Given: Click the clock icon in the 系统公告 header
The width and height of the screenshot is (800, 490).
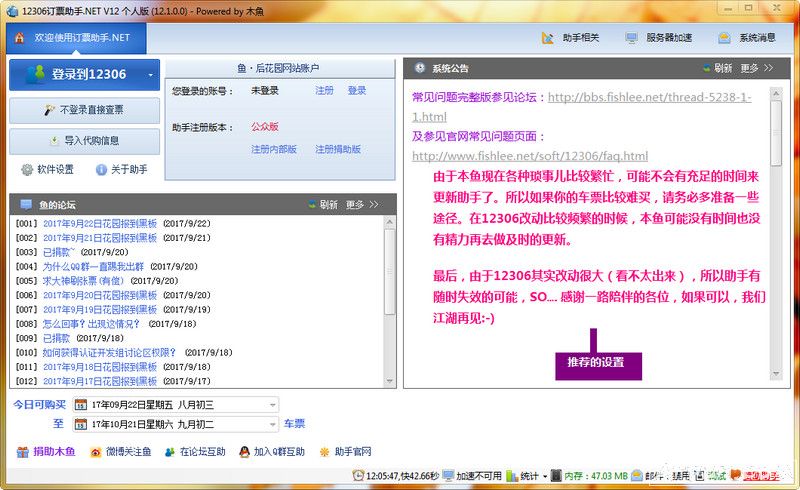Looking at the screenshot, I should click(x=420, y=68).
